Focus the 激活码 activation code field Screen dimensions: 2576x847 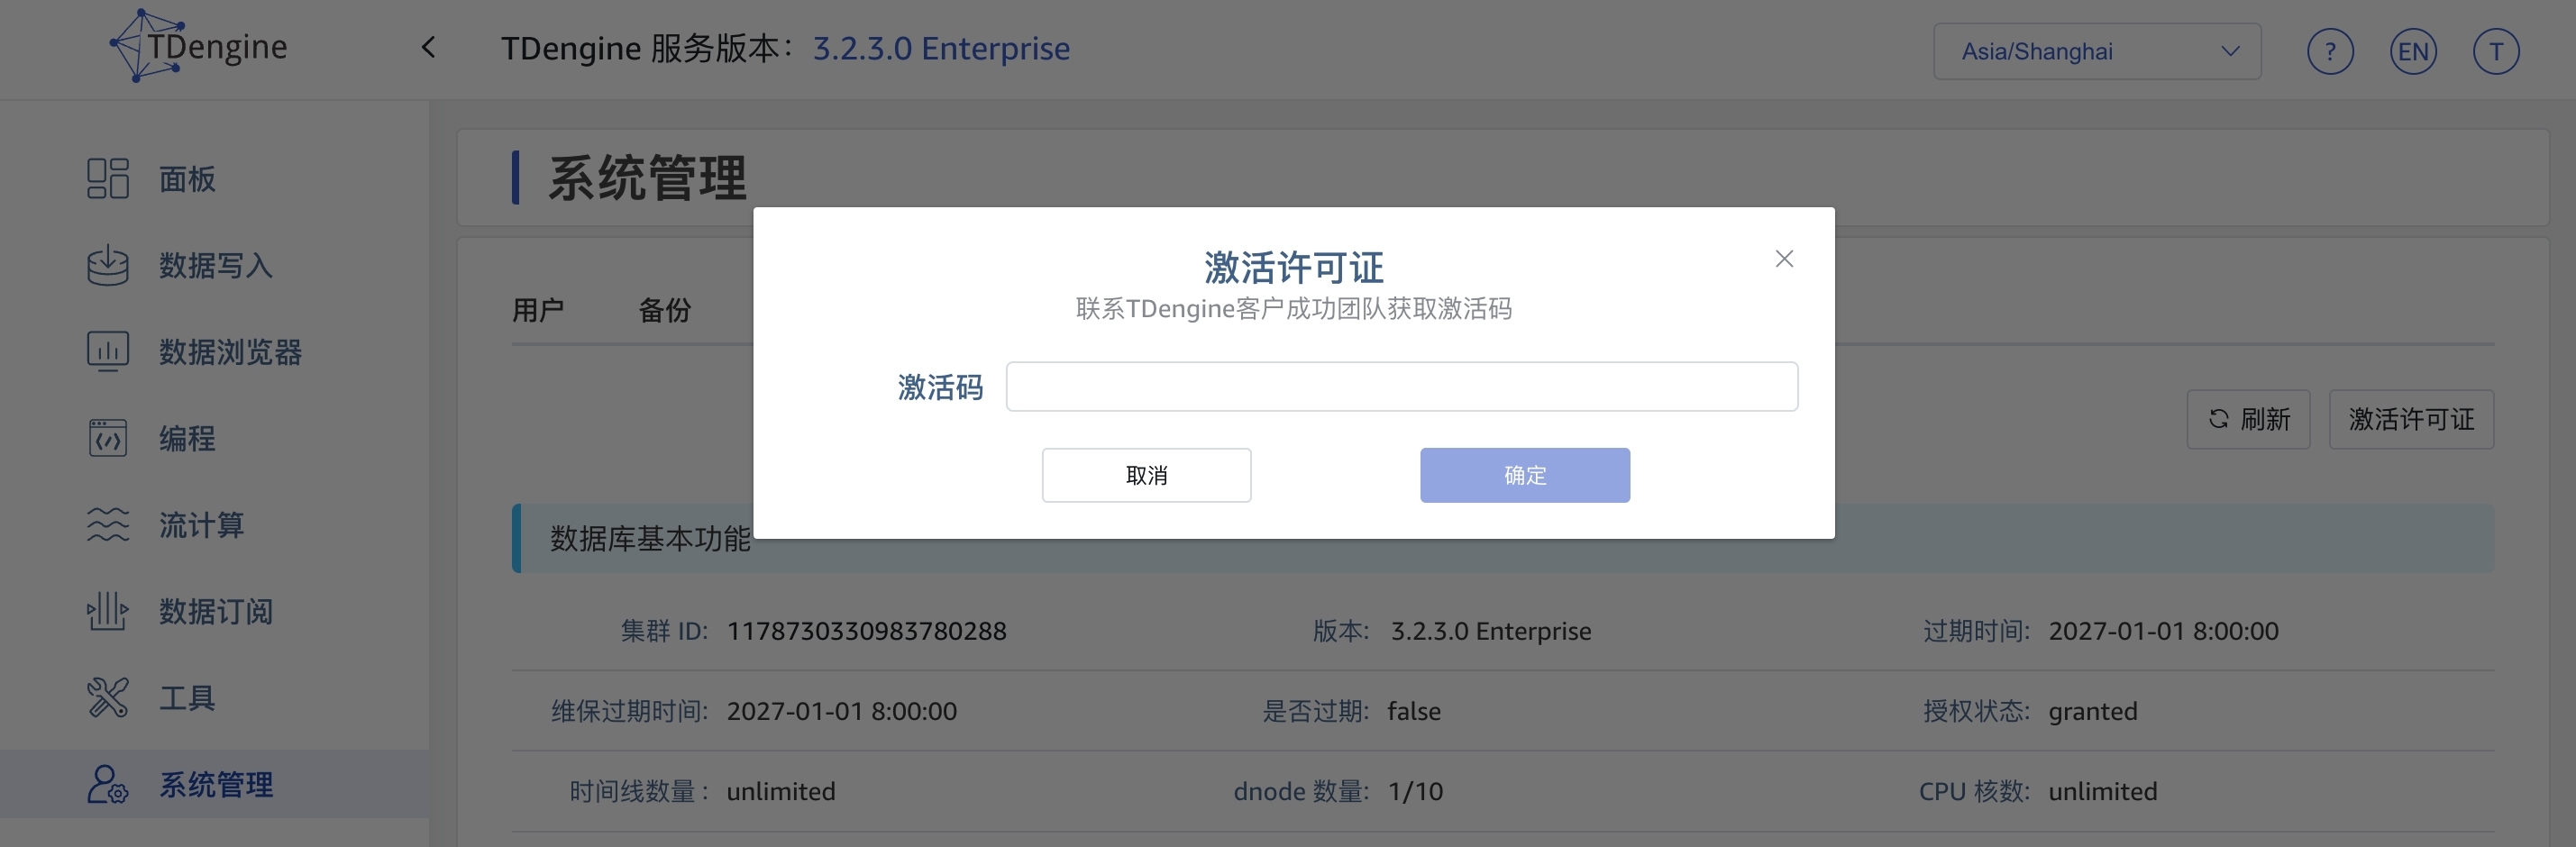[x=1401, y=387]
